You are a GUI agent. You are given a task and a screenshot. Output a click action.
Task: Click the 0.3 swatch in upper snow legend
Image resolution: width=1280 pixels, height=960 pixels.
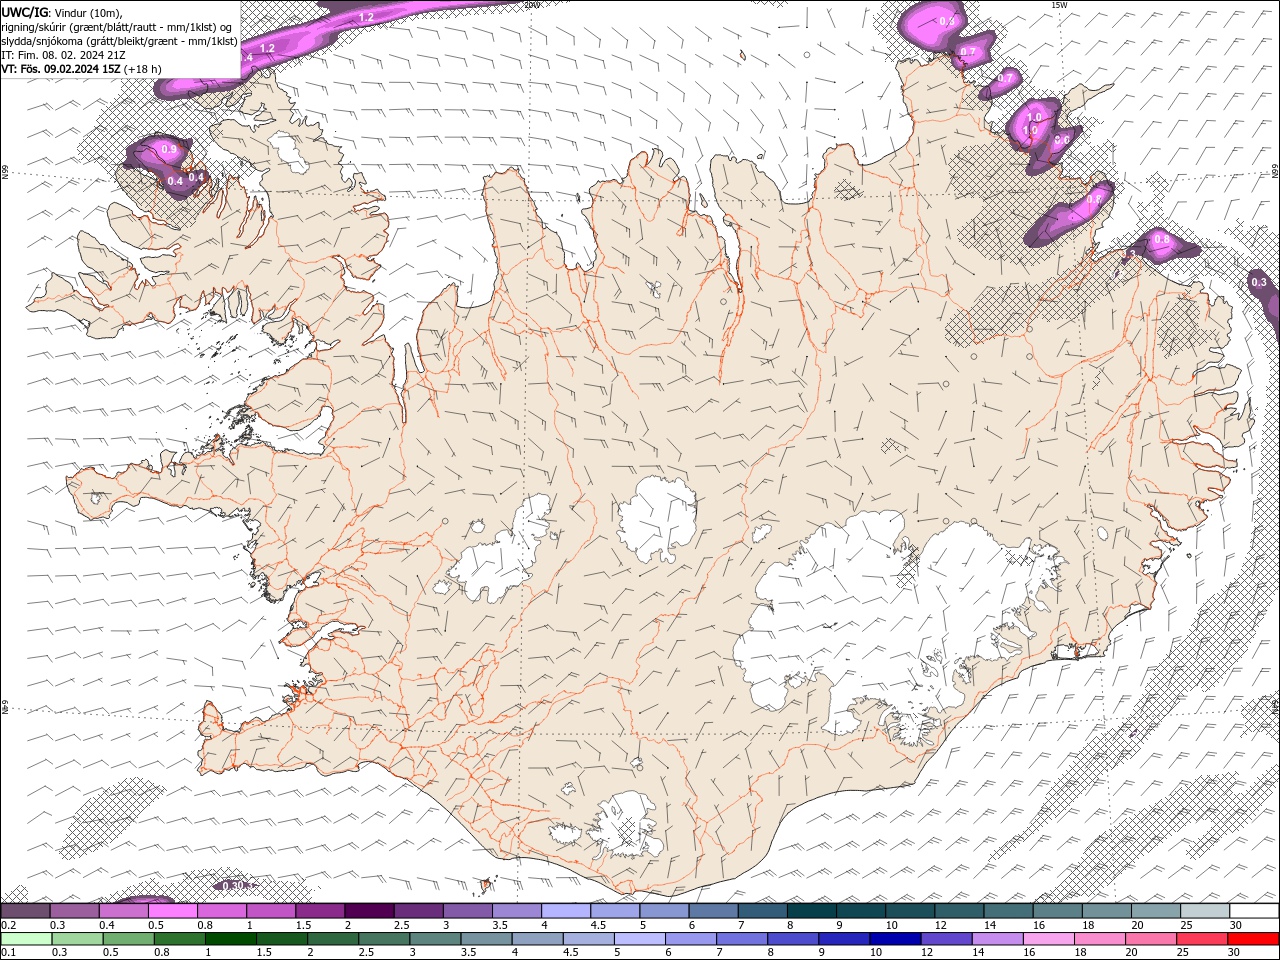click(x=74, y=911)
